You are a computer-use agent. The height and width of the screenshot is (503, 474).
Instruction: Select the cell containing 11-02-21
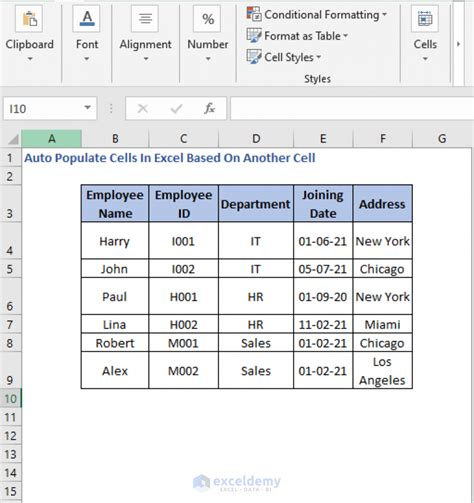click(x=323, y=324)
